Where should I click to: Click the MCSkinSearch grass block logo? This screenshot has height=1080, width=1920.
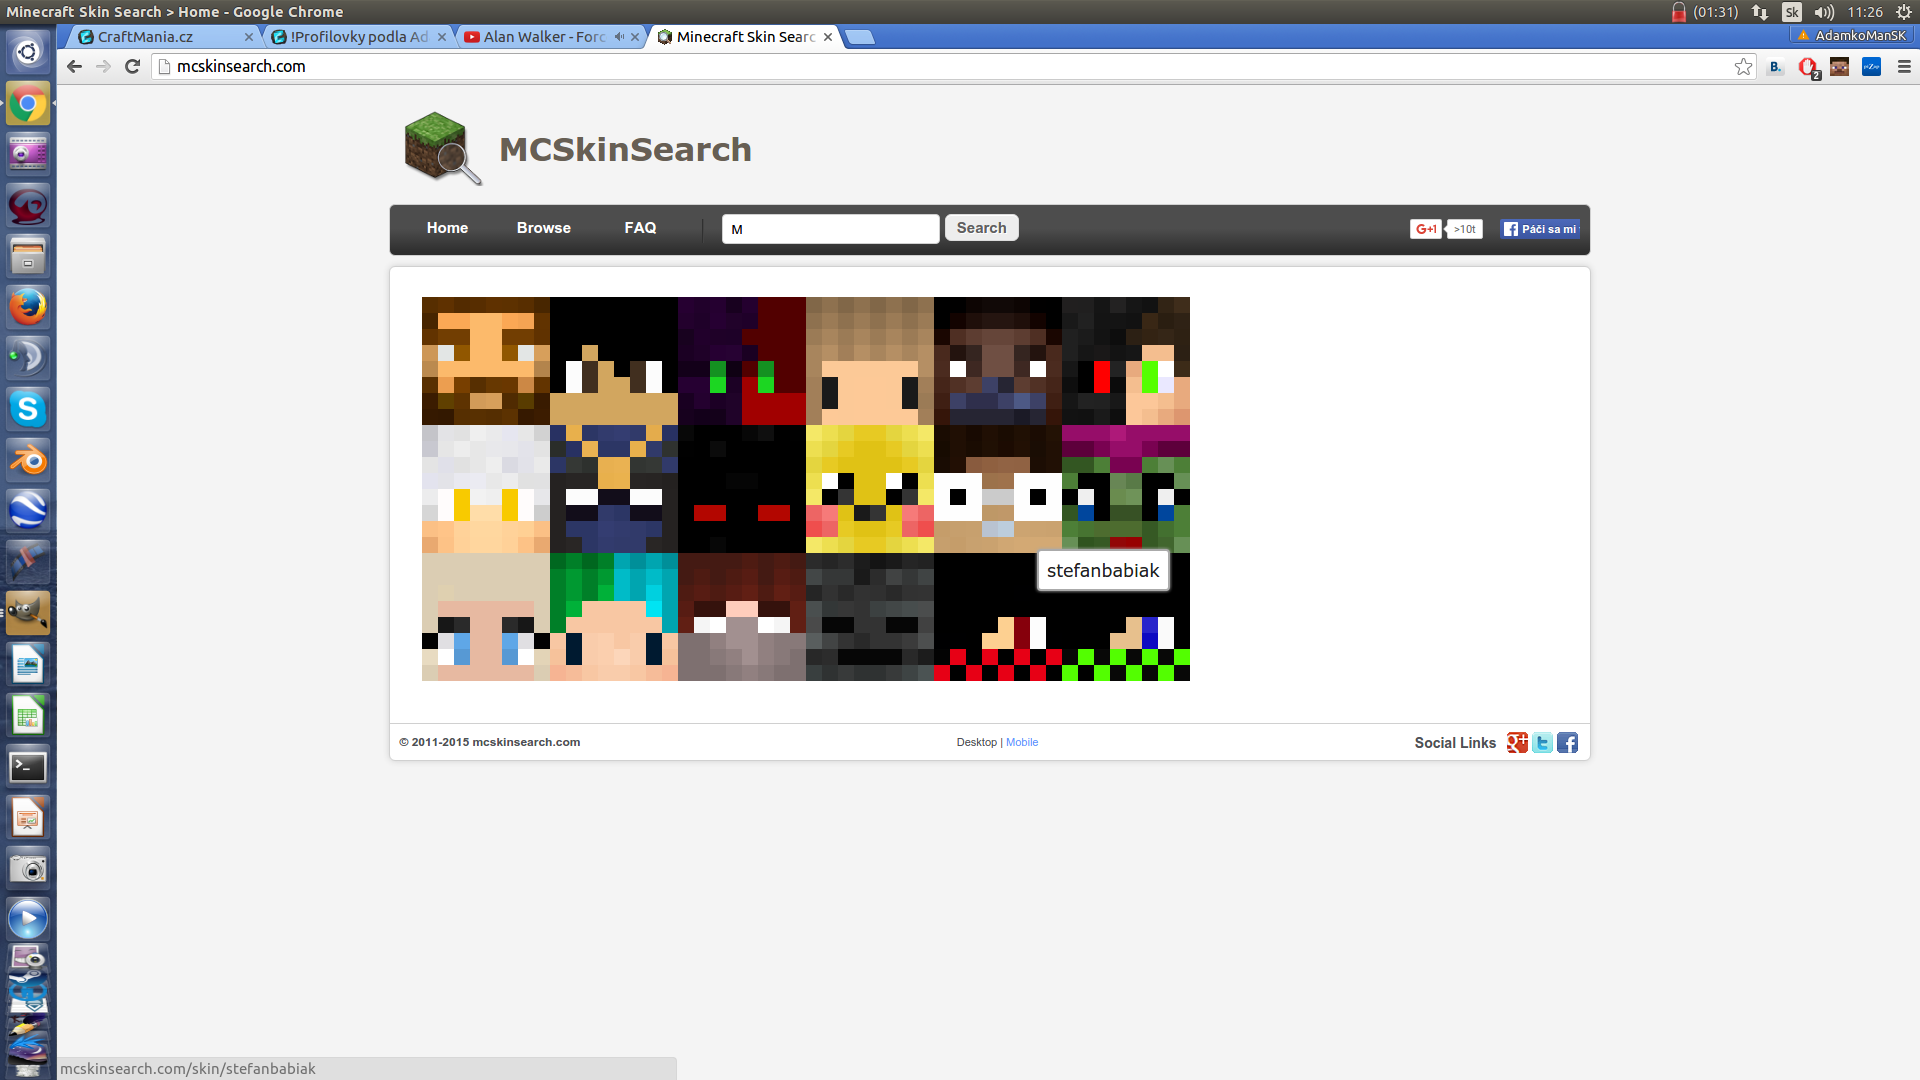pyautogui.click(x=443, y=148)
